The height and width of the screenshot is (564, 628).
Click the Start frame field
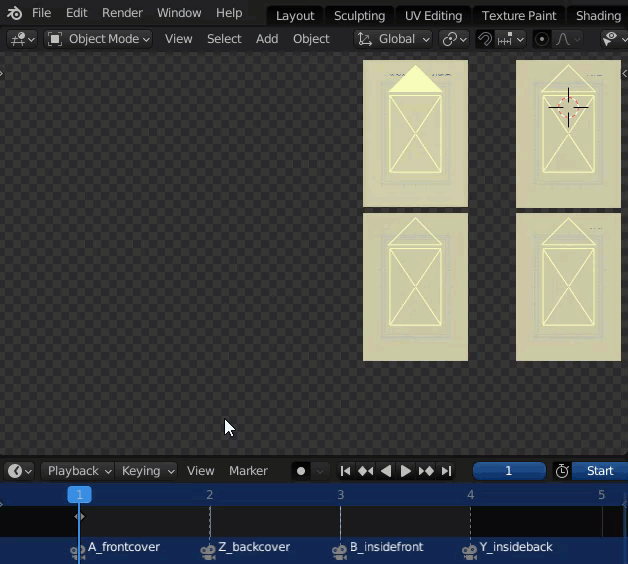600,471
